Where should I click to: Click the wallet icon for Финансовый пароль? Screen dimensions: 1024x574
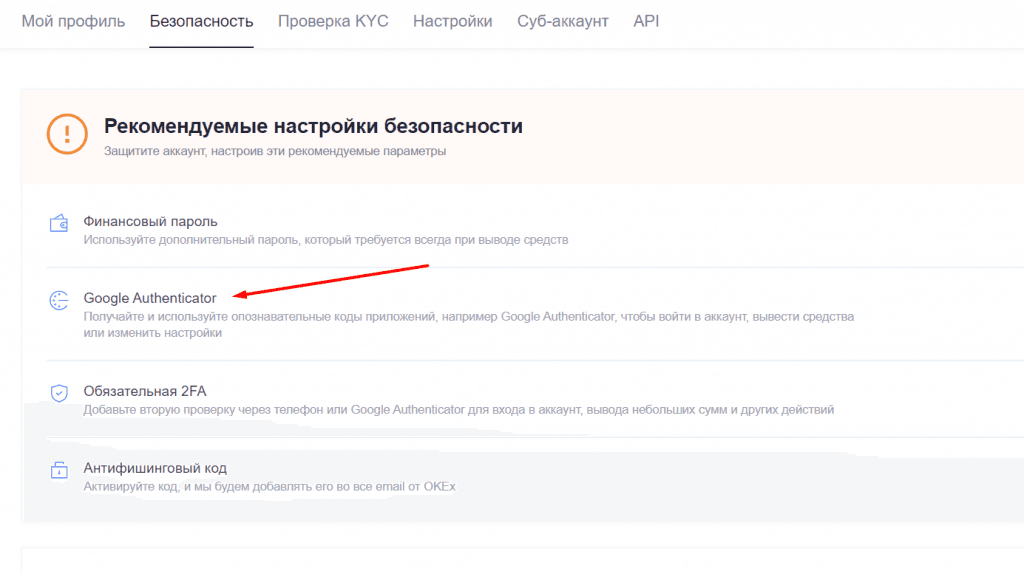pos(59,223)
